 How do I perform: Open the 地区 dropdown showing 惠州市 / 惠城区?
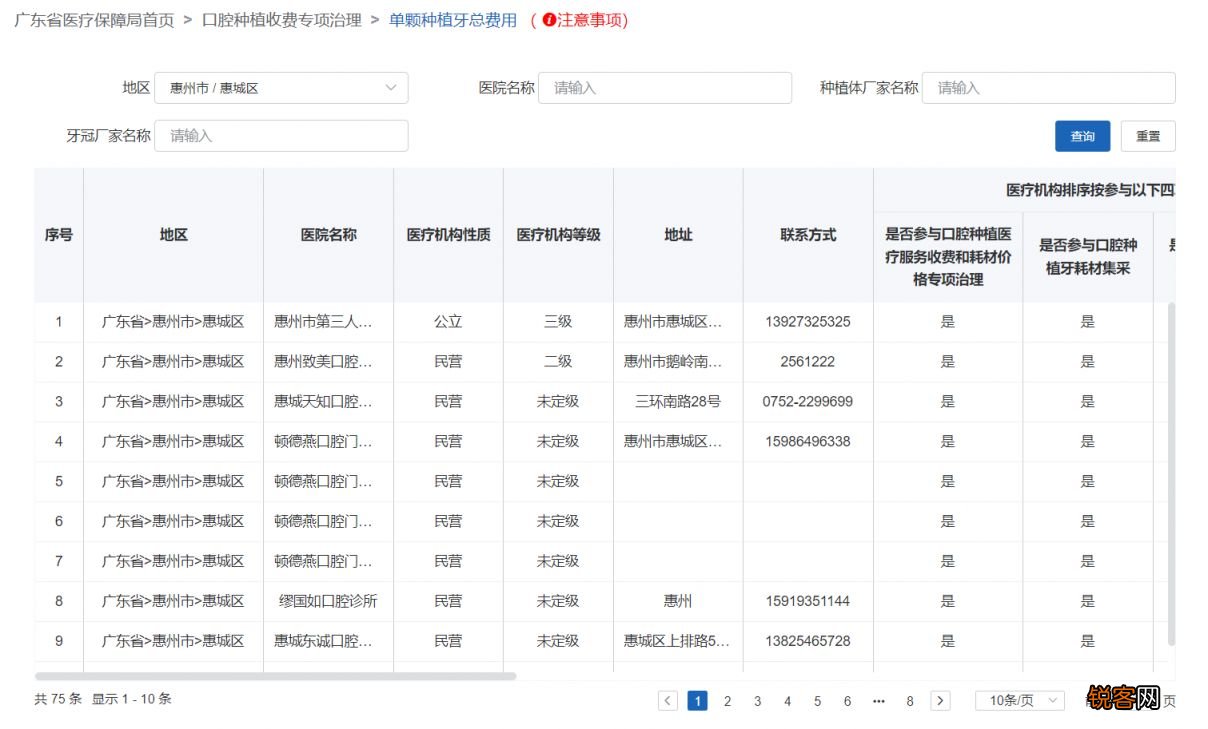pyautogui.click(x=281, y=88)
